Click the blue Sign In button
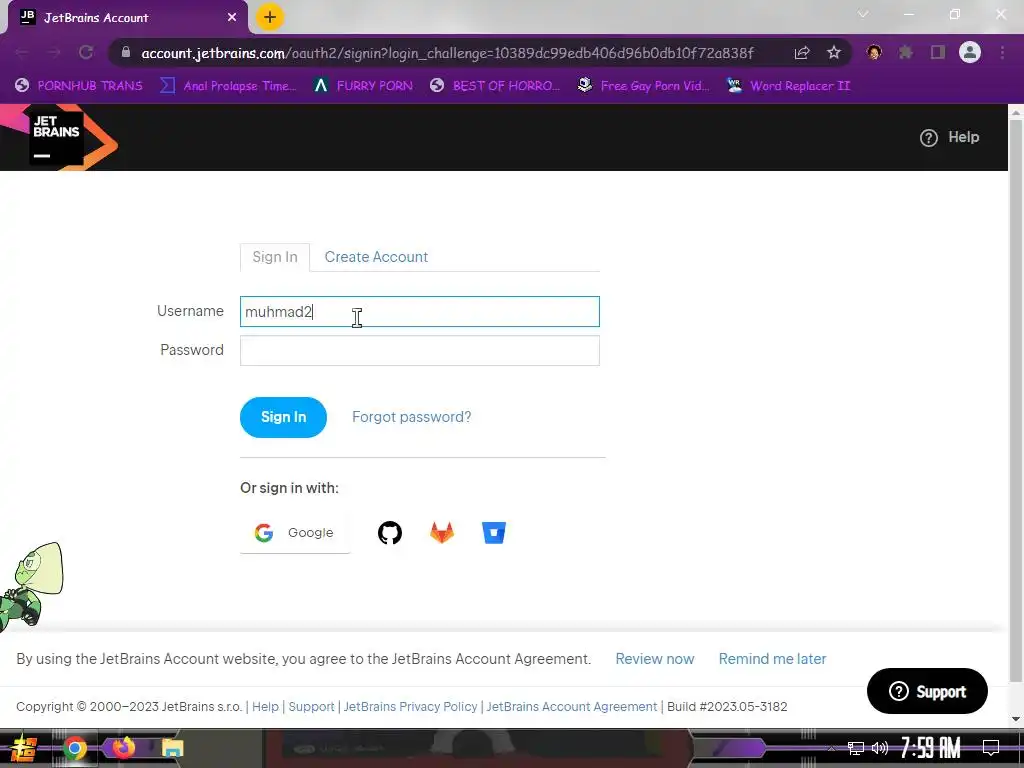Screen dimensions: 1024x768 (283, 417)
